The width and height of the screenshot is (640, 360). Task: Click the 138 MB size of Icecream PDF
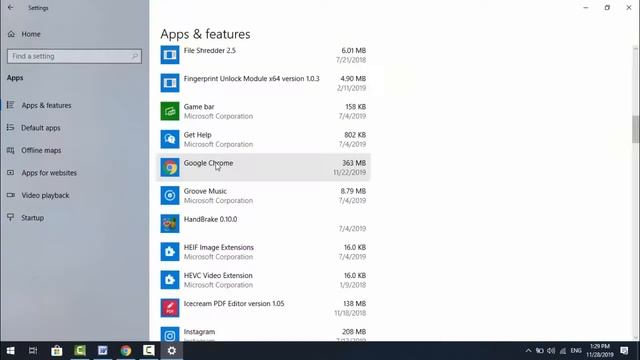click(354, 304)
